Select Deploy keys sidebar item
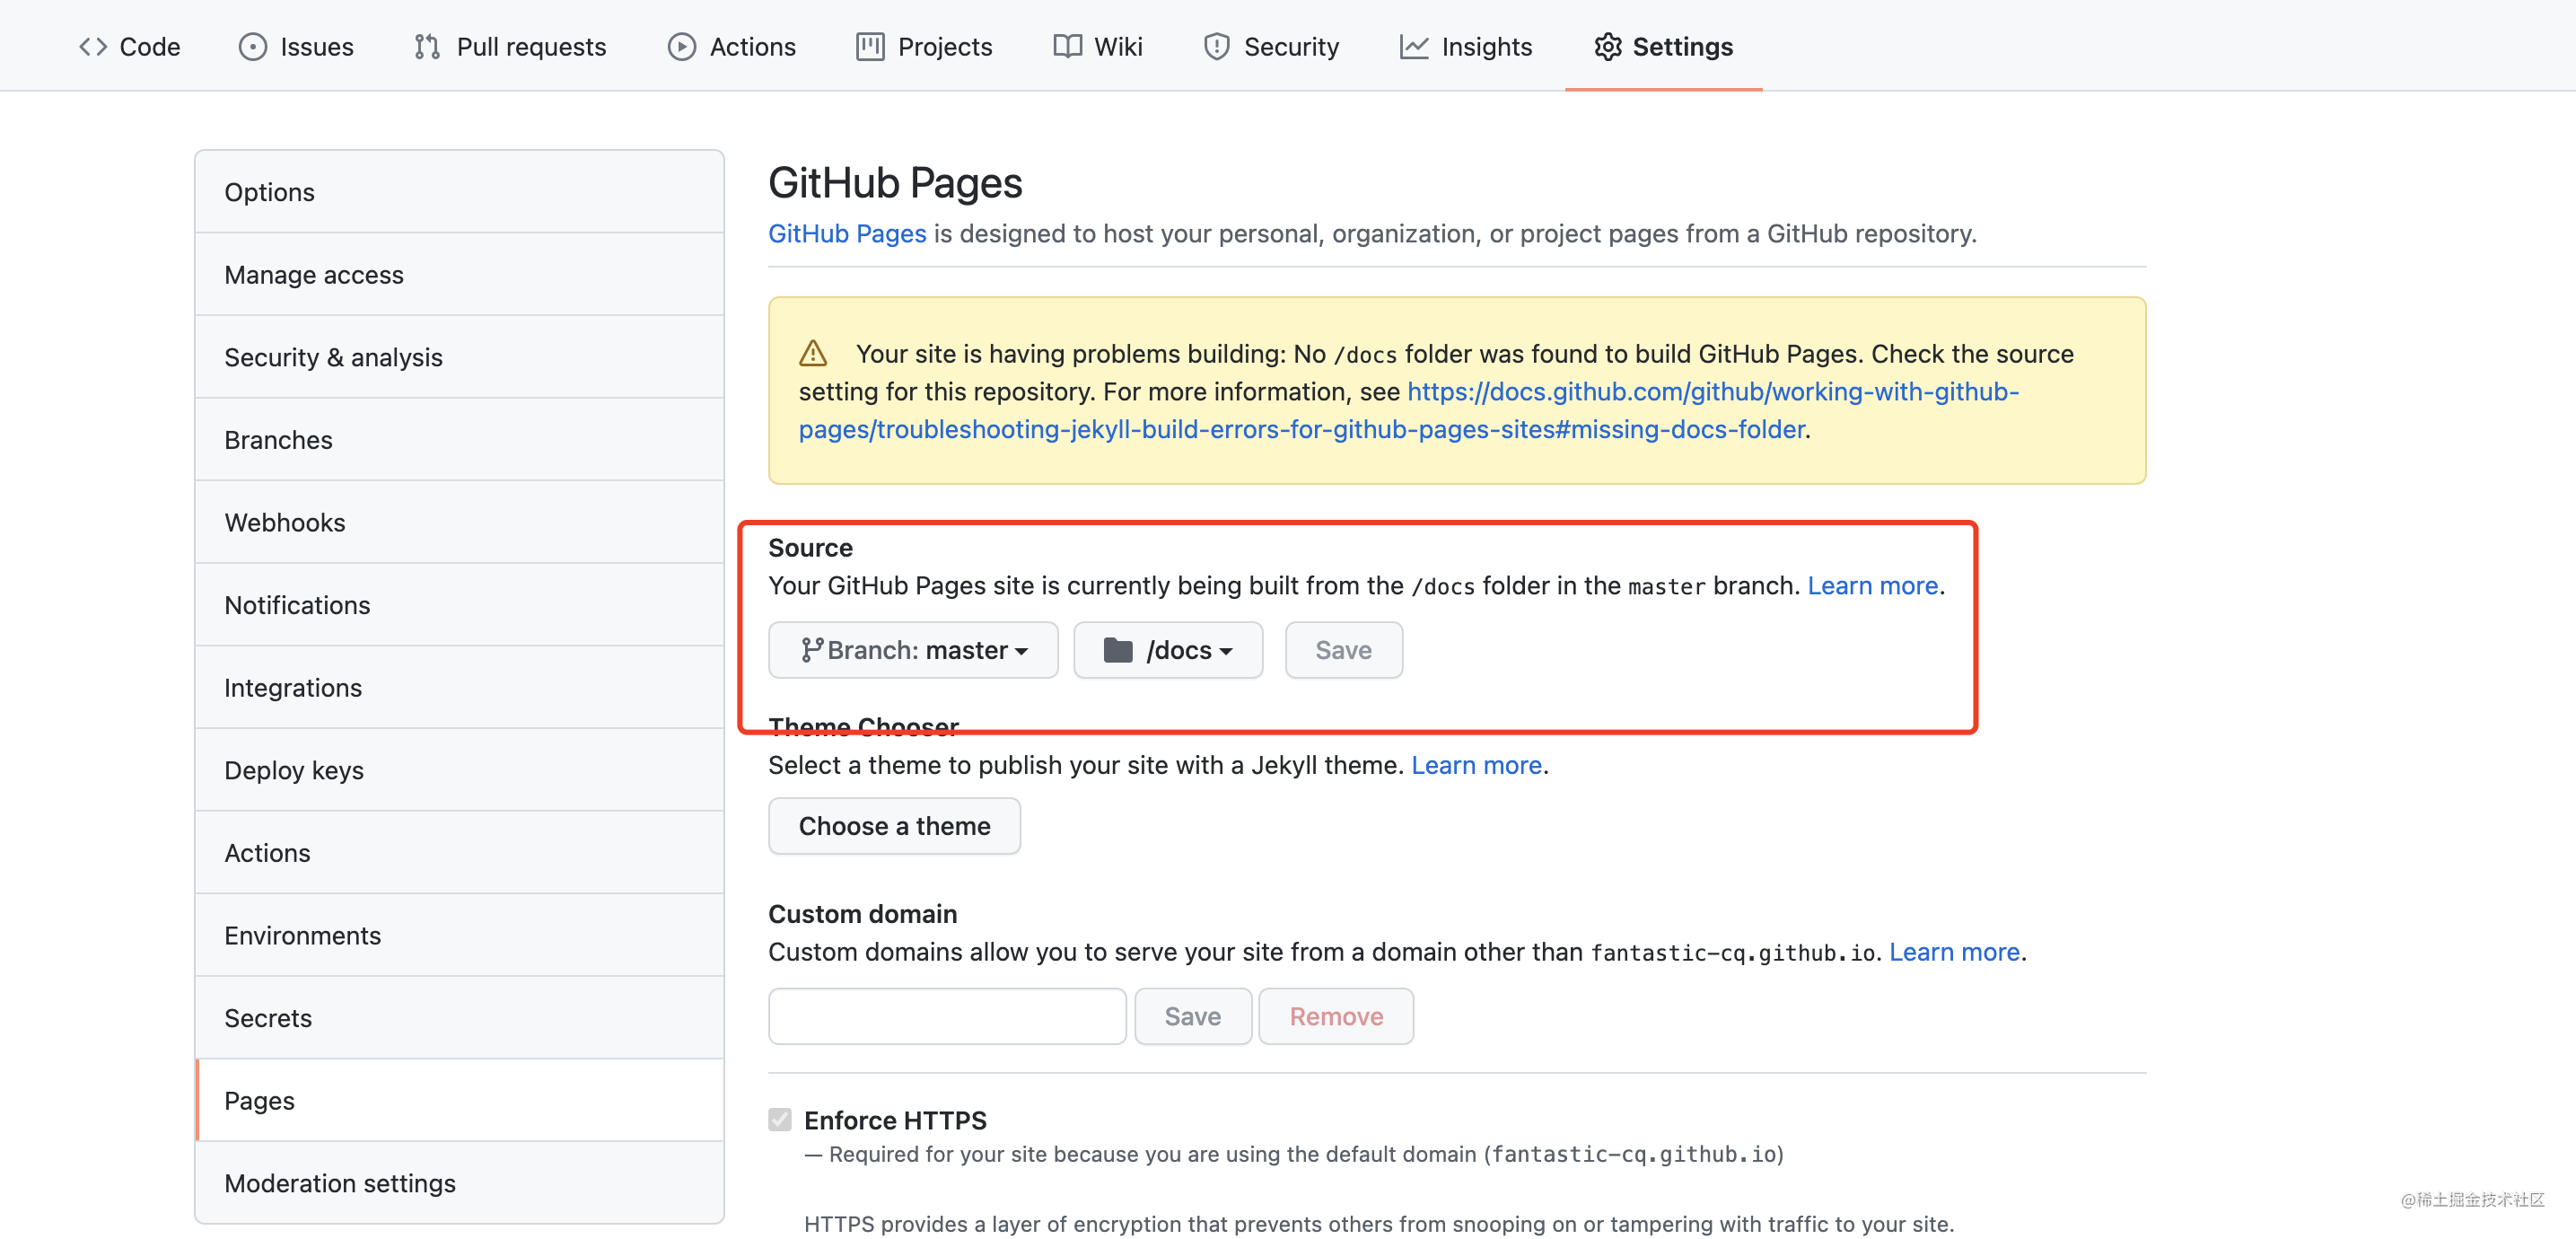Screen dimensions: 2576x1239 pos(294,770)
